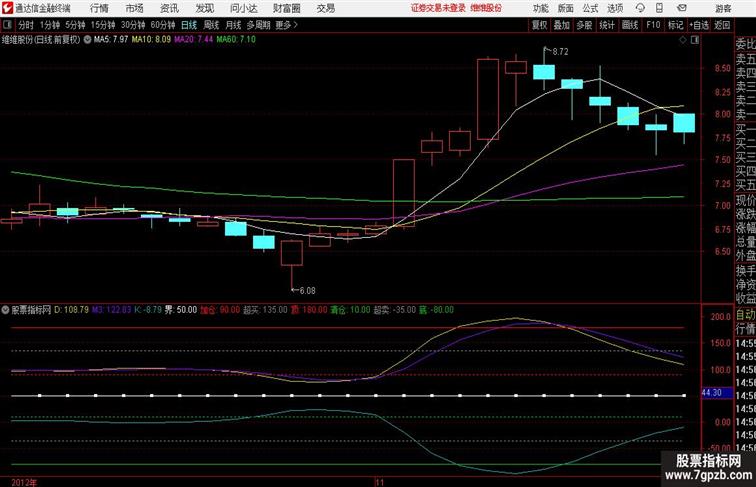Image resolution: width=756 pixels, height=487 pixels.
Task: Click the 界: 50.00 indicator value
Action: 181,310
